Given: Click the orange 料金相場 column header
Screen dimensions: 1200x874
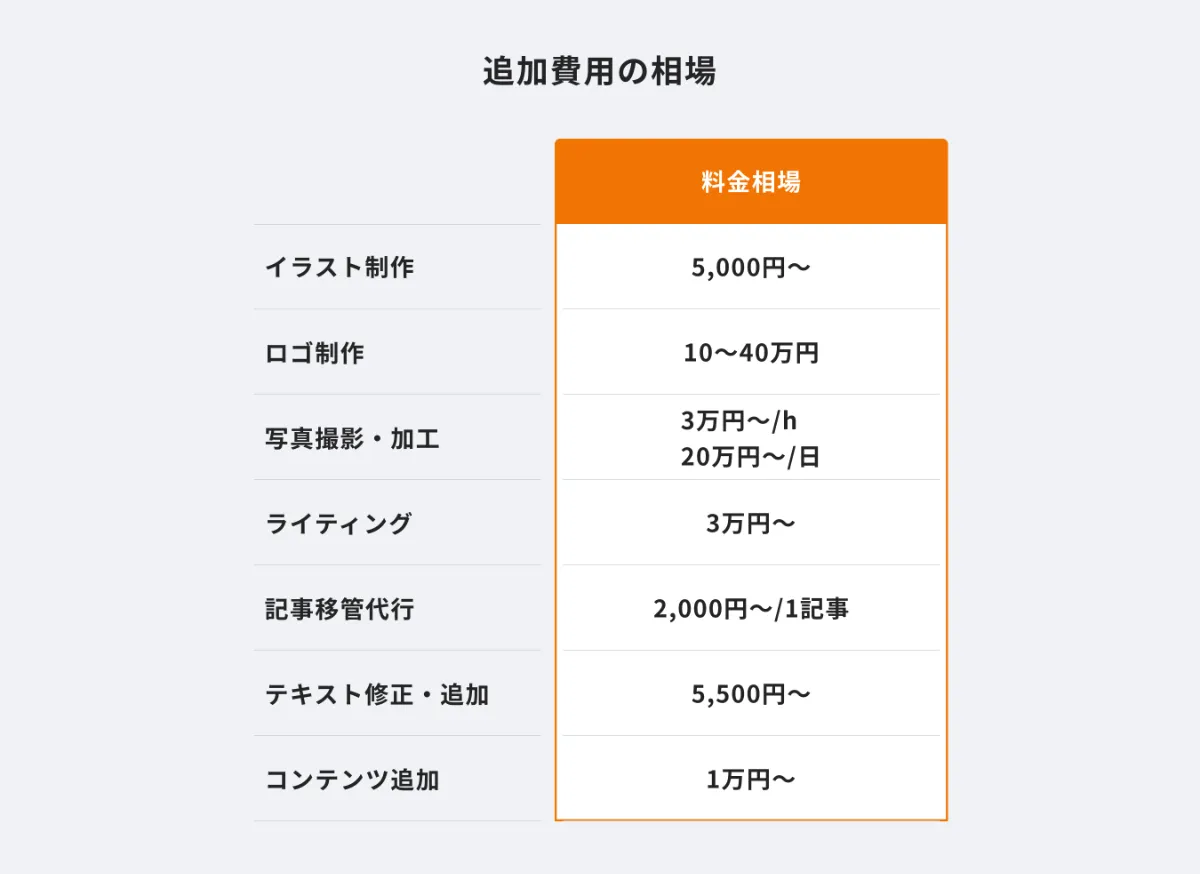Looking at the screenshot, I should point(751,182).
